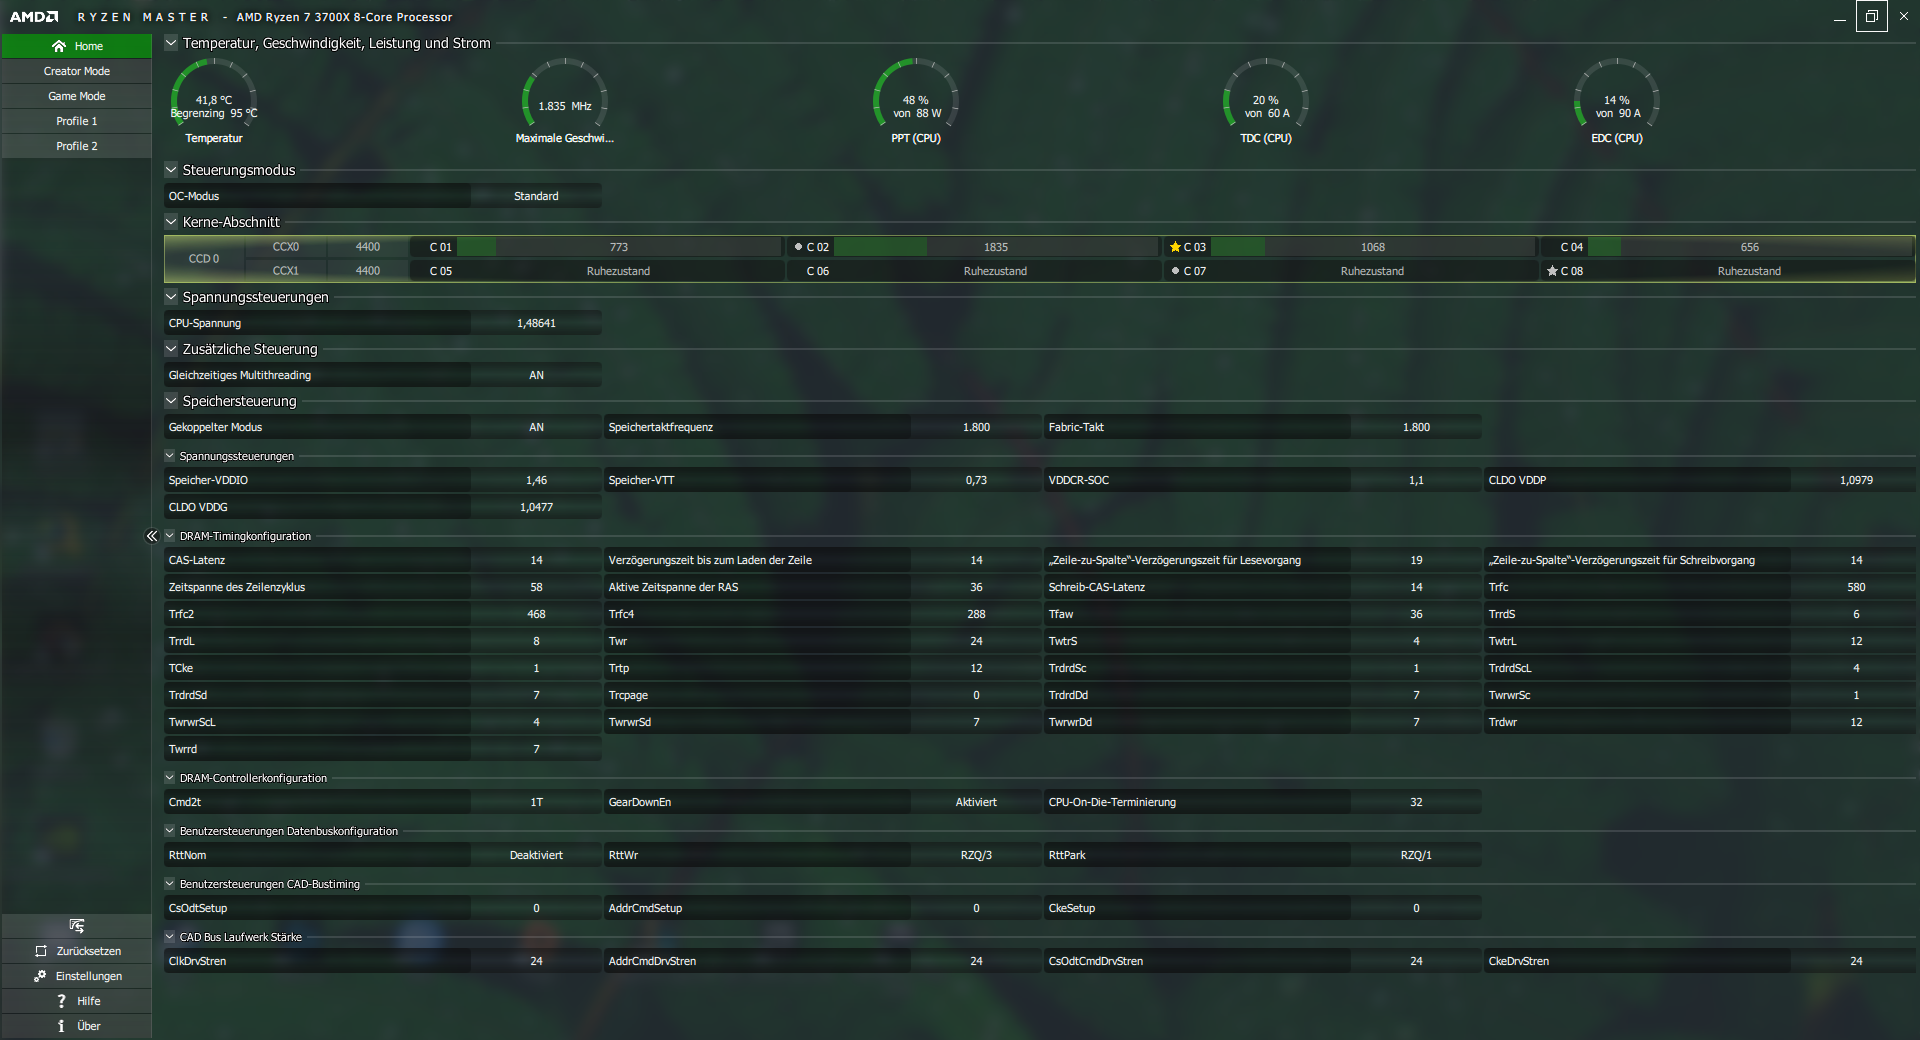Click the CCX0 4400 row
Image resolution: width=1920 pixels, height=1040 pixels.
point(326,247)
